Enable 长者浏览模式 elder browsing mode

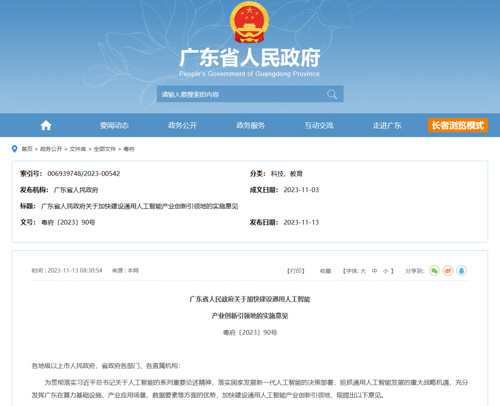click(458, 125)
